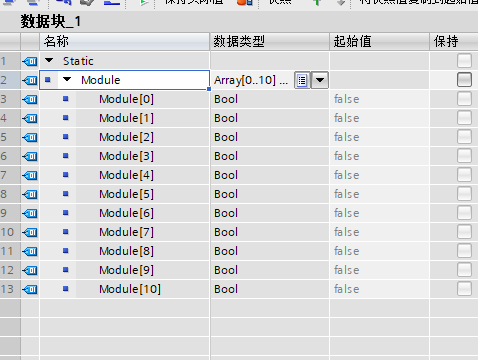Click the blue tag icon in row 13
The width and height of the screenshot is (478, 360).
[x=30, y=289]
